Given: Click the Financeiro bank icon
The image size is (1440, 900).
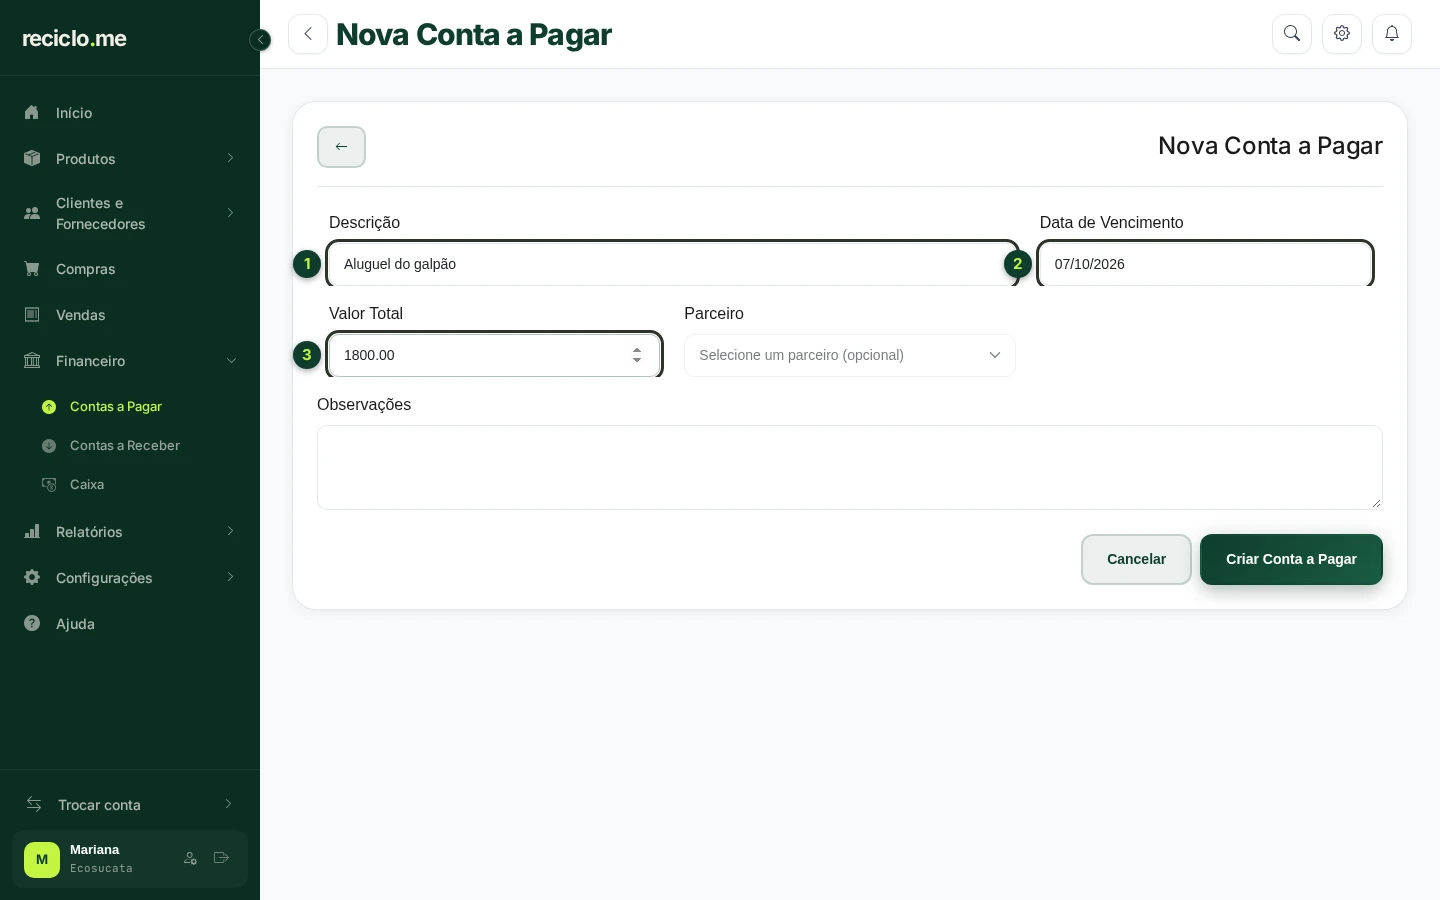Looking at the screenshot, I should tap(32, 361).
